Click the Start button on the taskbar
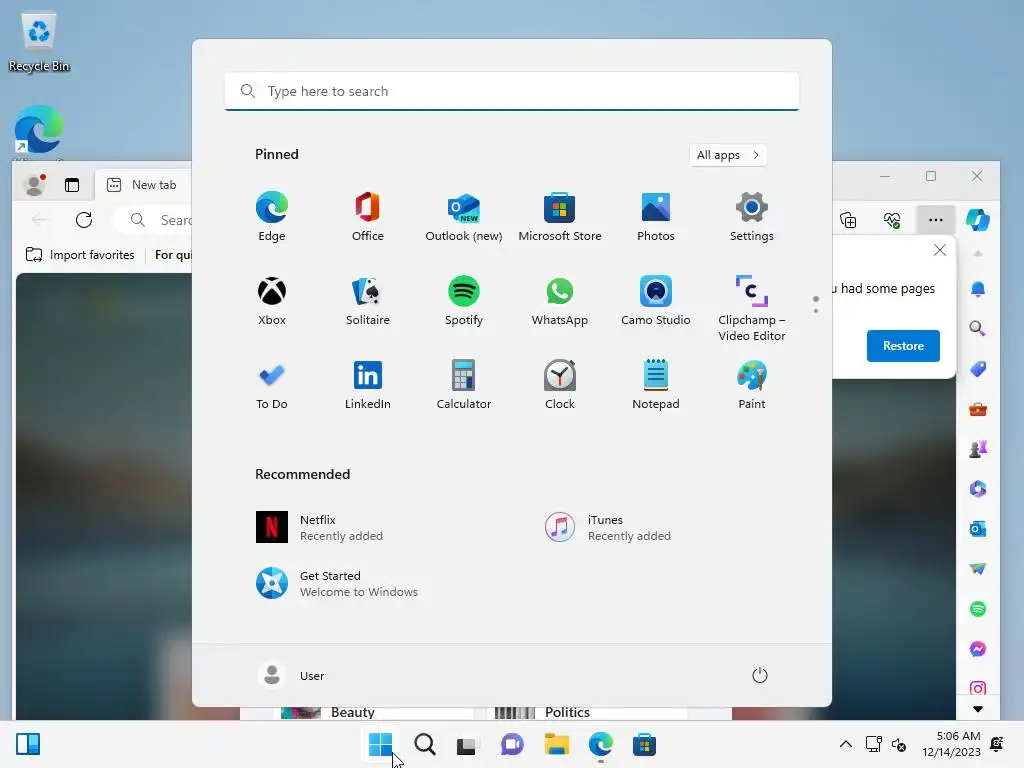The image size is (1024, 768). [380, 744]
